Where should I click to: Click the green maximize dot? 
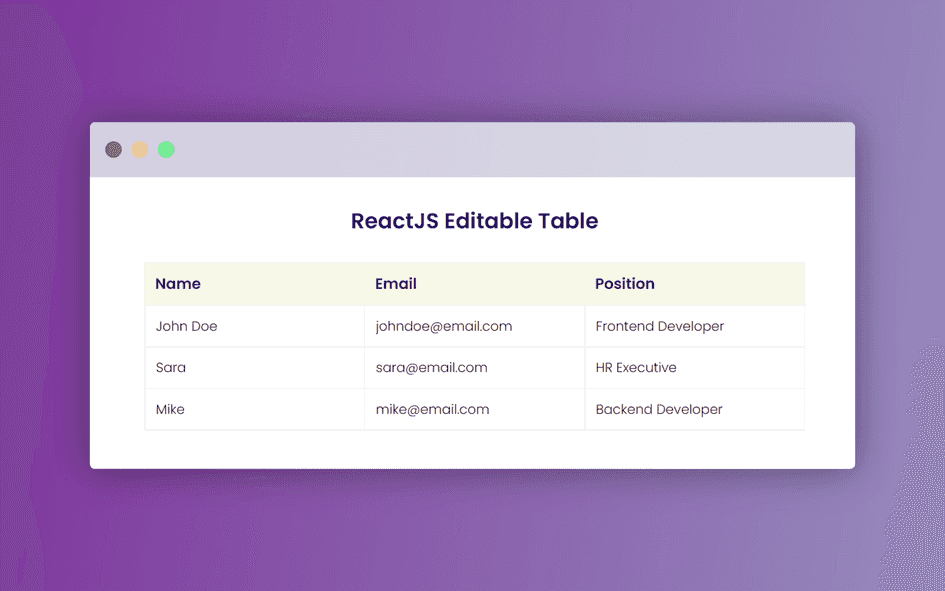pyautogui.click(x=166, y=148)
